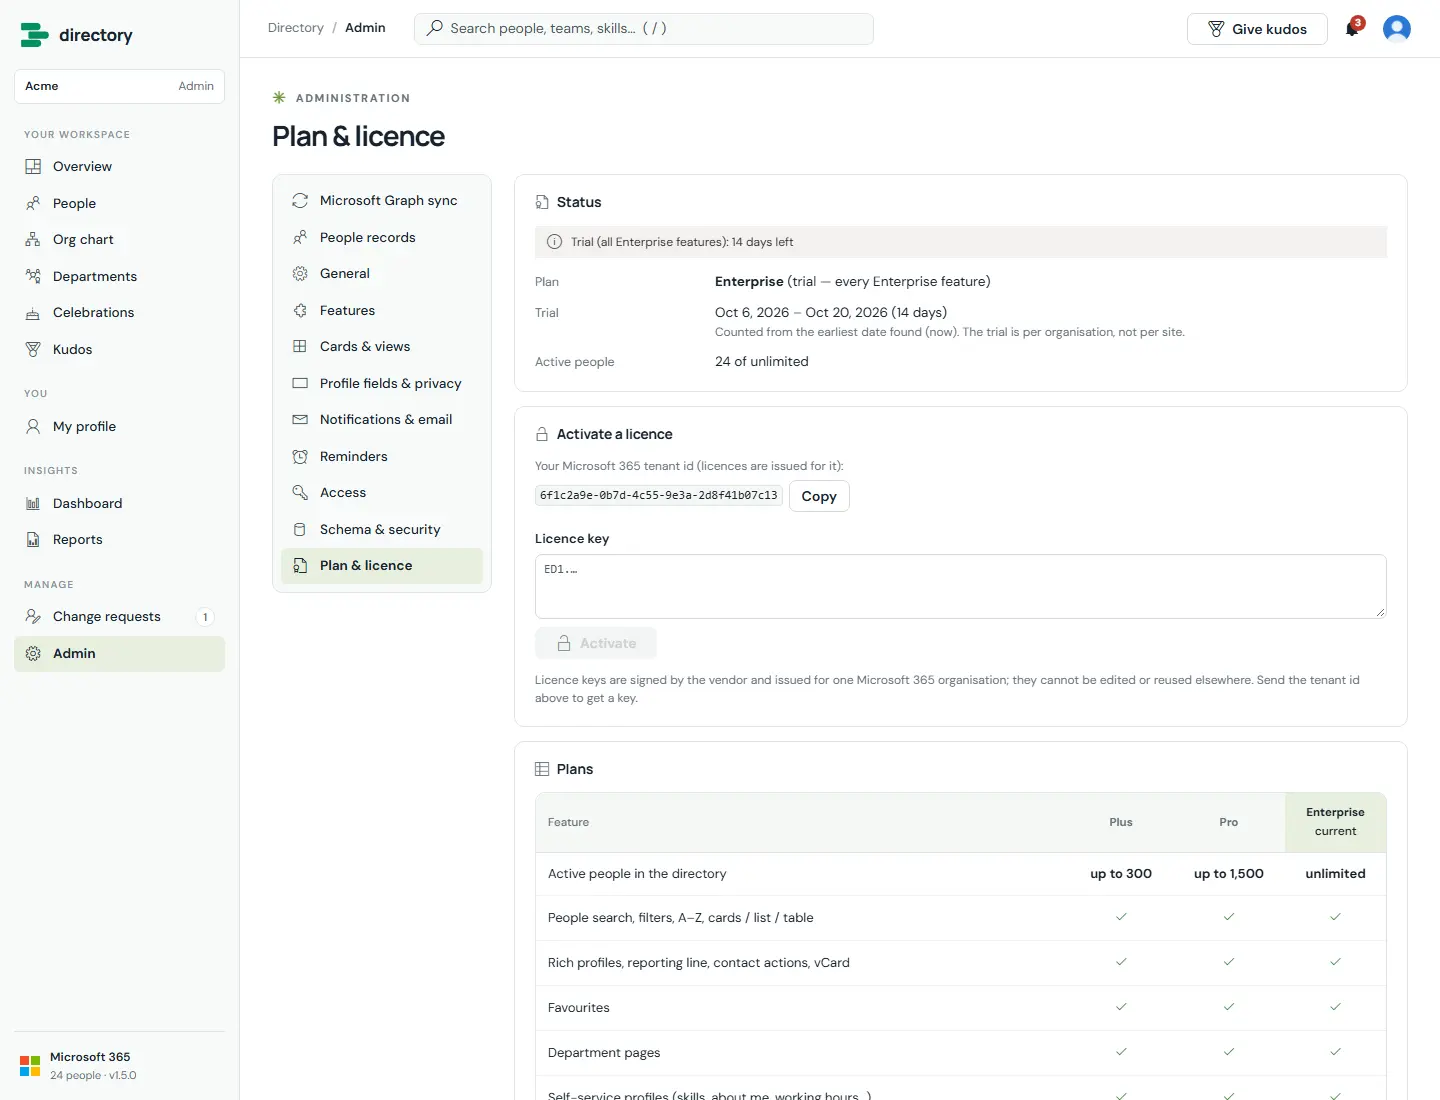
Task: Click the My profile person icon
Action: [33, 427]
